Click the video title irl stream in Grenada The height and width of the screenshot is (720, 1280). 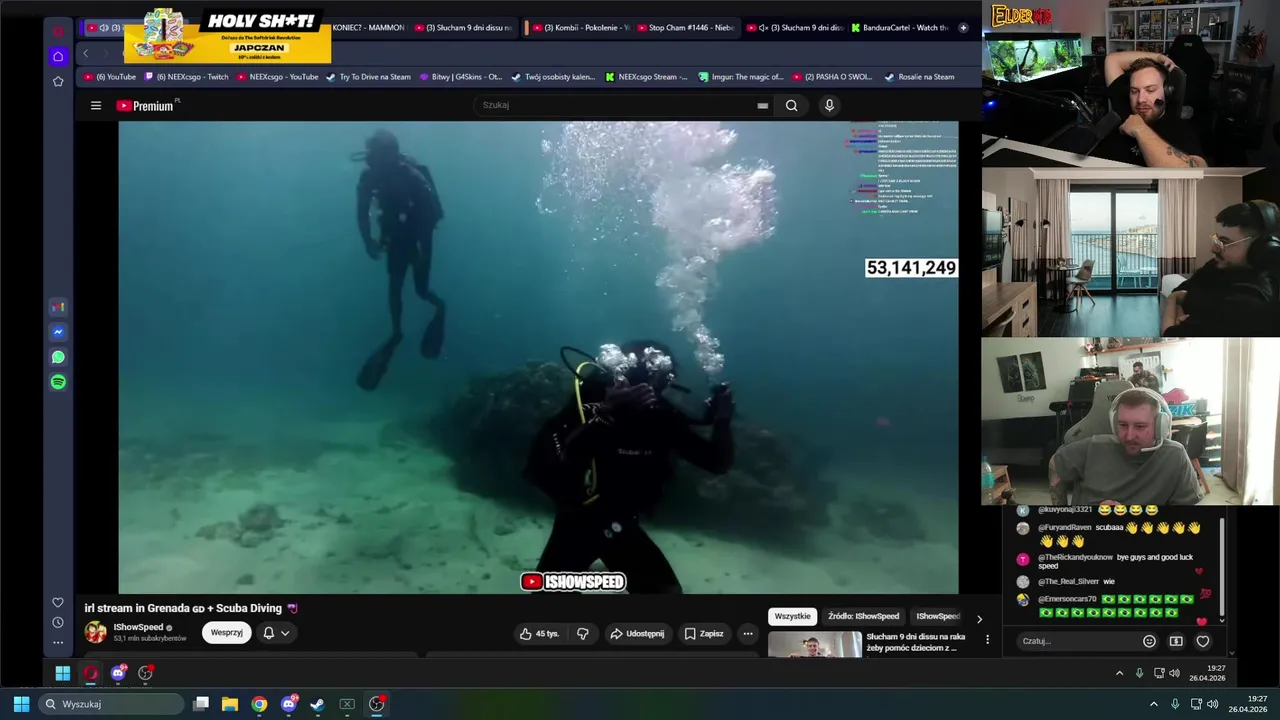coord(190,608)
